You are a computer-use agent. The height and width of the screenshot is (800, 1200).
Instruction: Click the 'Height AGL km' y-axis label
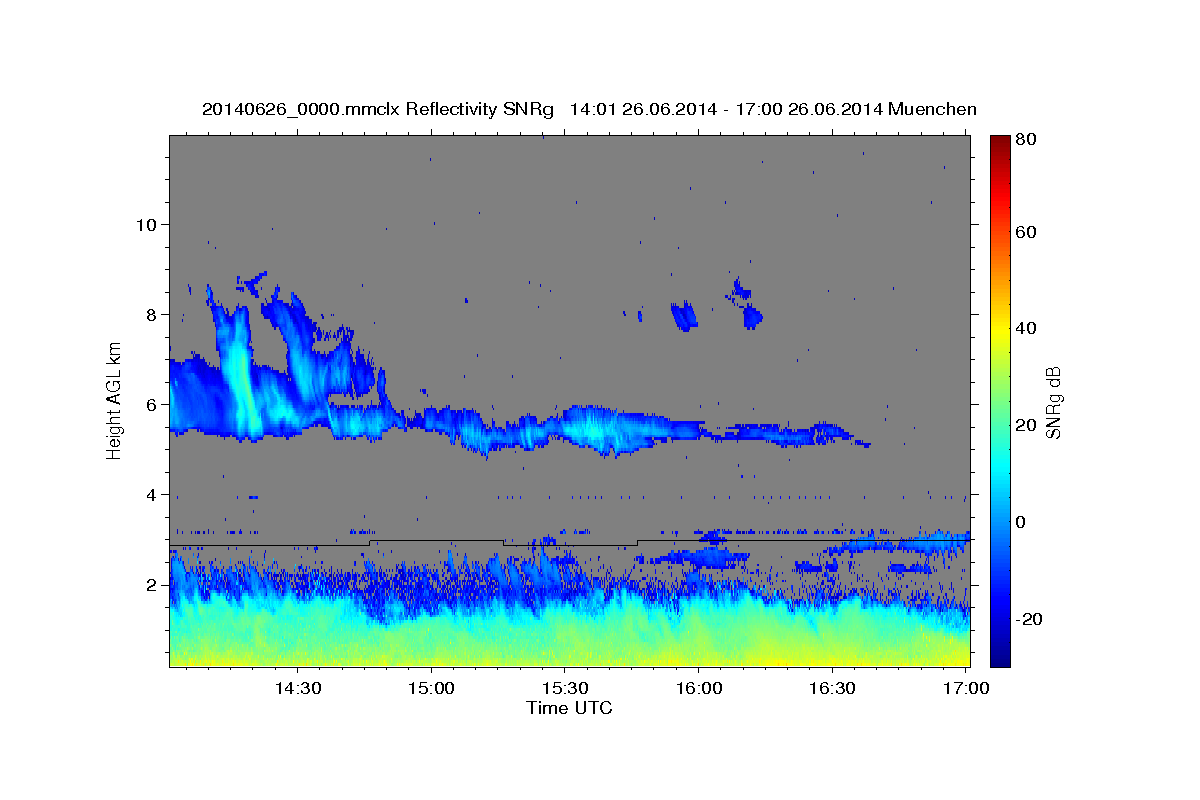115,400
